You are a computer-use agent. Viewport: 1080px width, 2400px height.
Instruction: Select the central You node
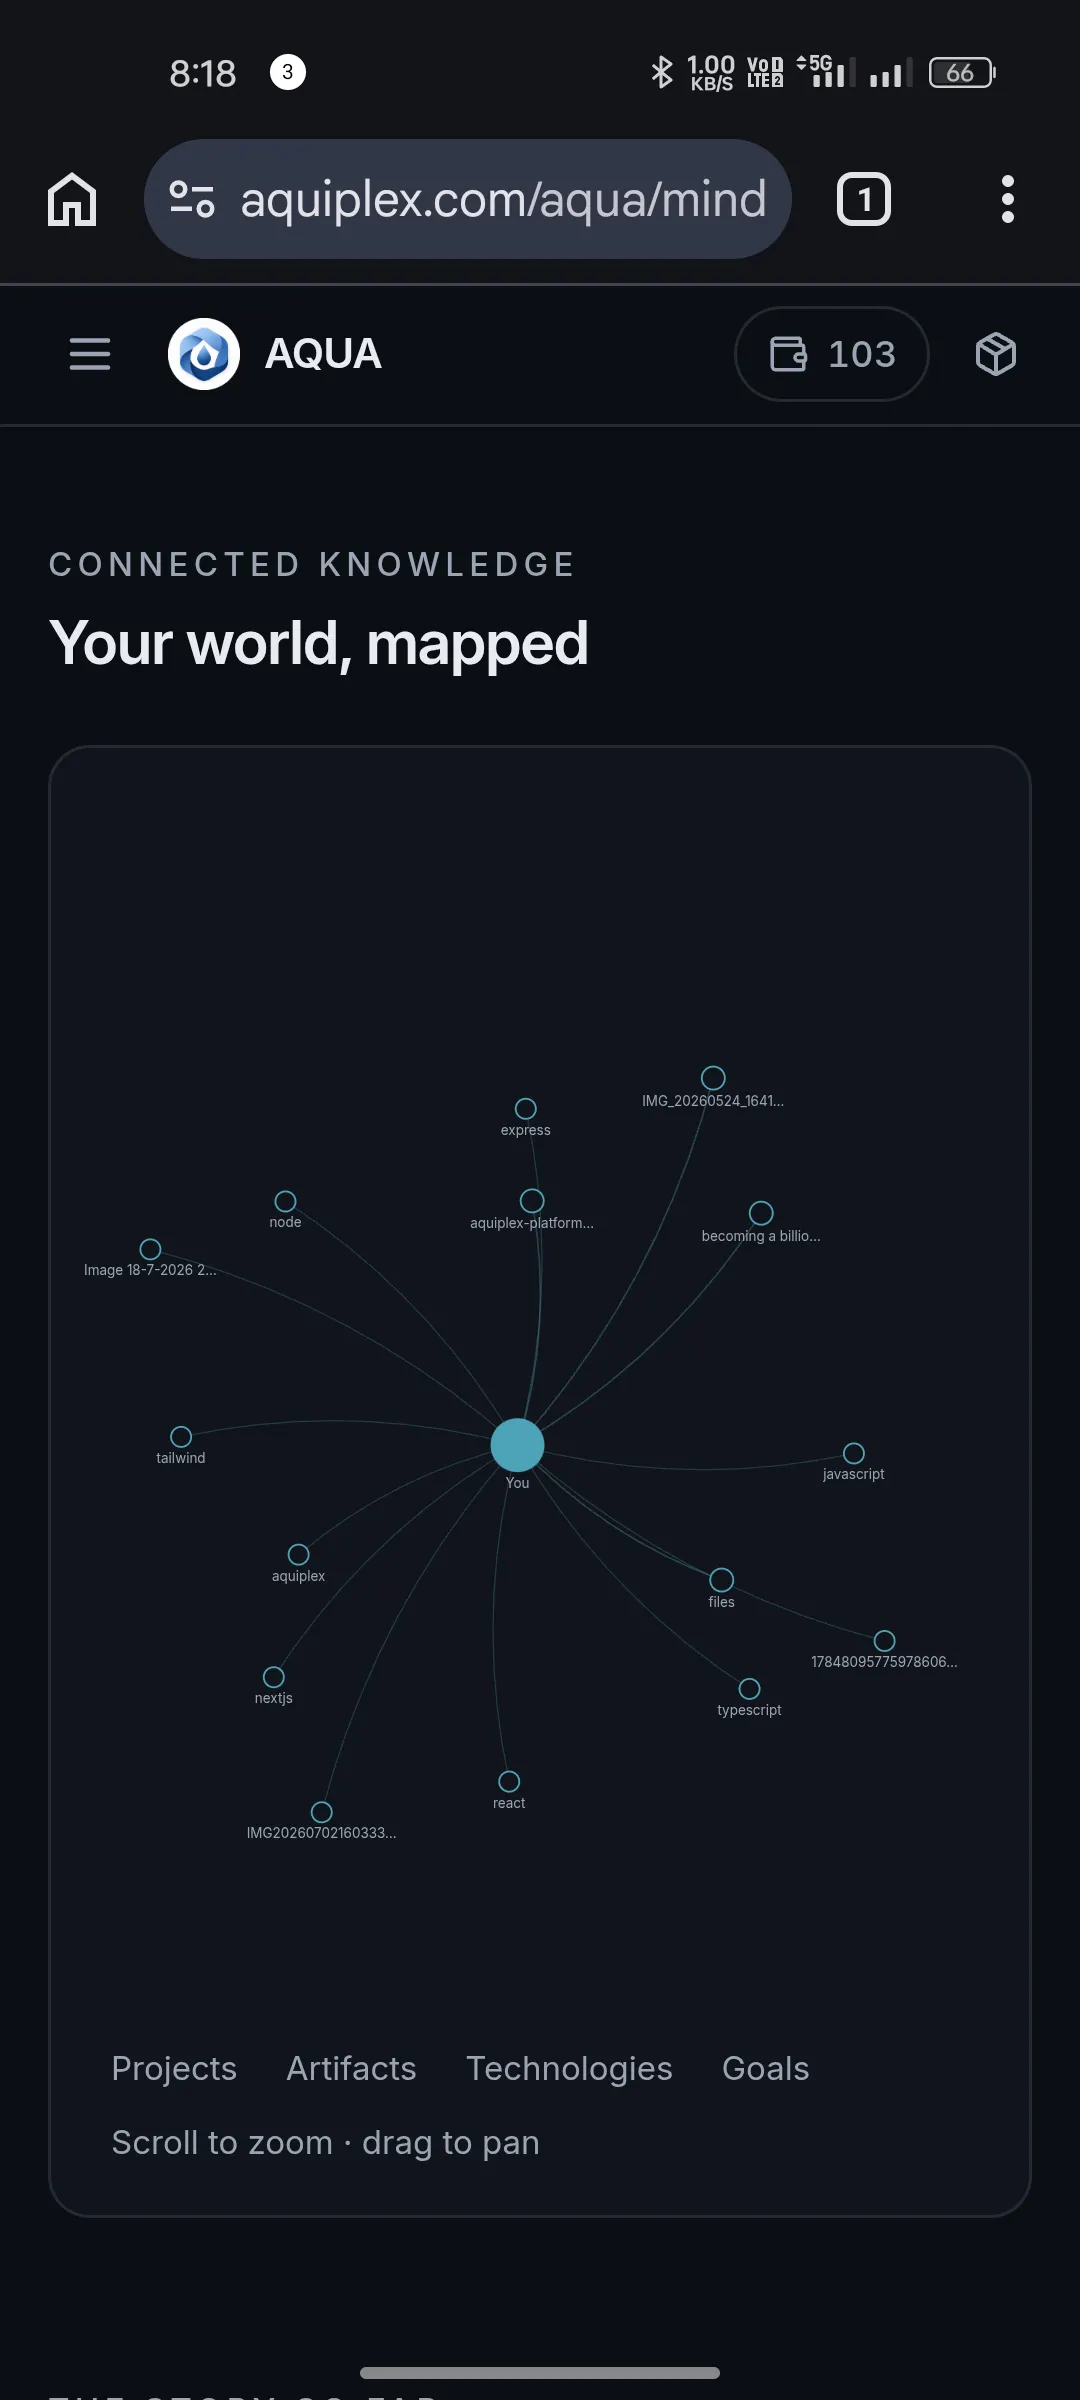(x=517, y=1445)
